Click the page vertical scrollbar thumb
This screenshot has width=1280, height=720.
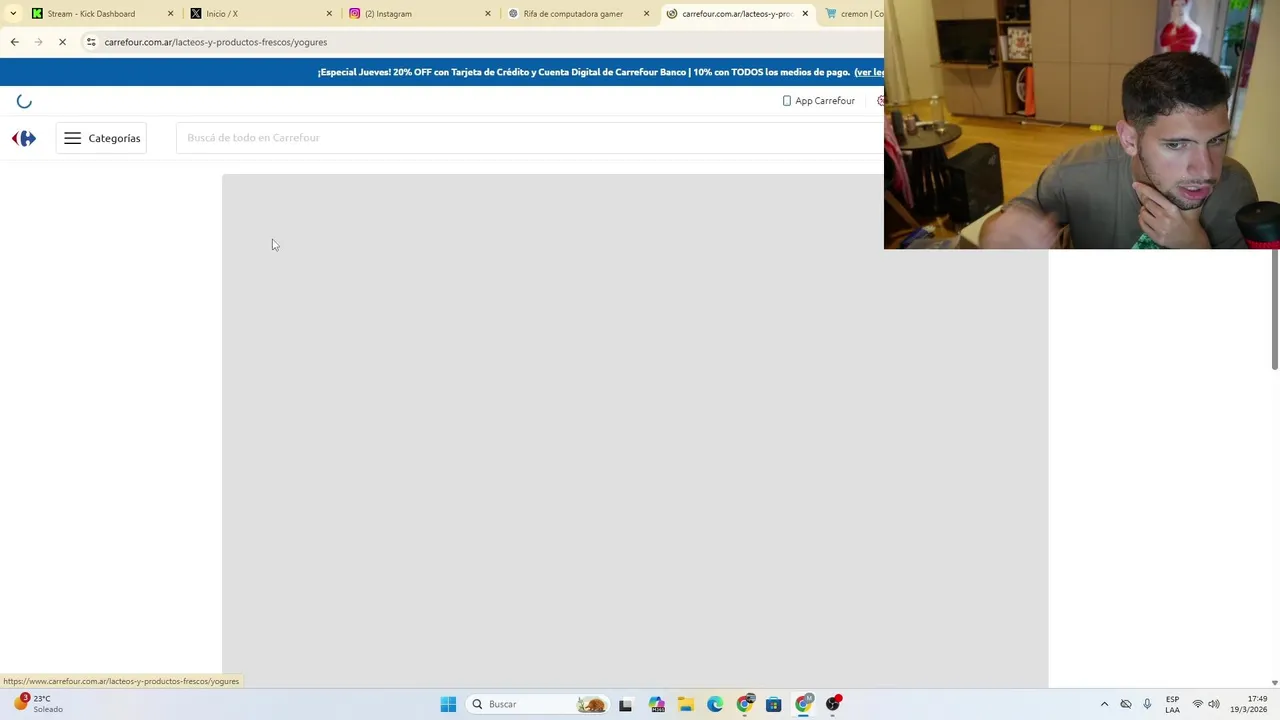click(1274, 309)
